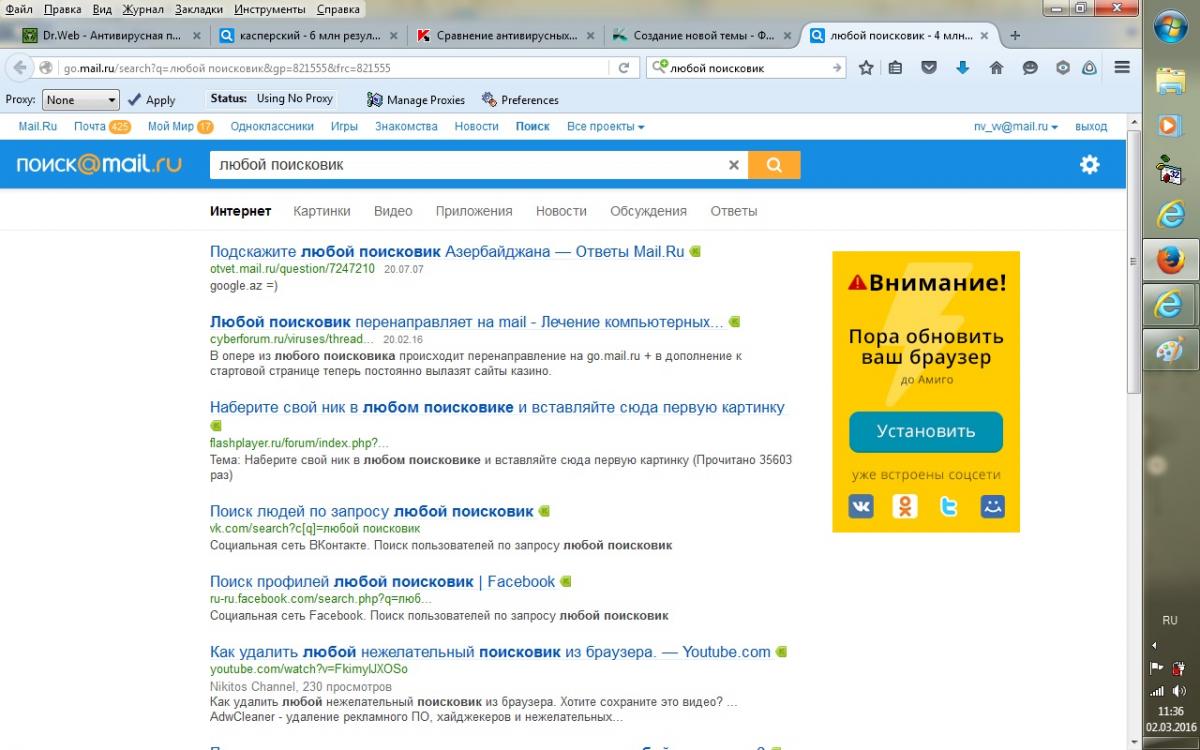Select the Обсуждения search tab
Screen dimensions: 1200x750
[648, 211]
